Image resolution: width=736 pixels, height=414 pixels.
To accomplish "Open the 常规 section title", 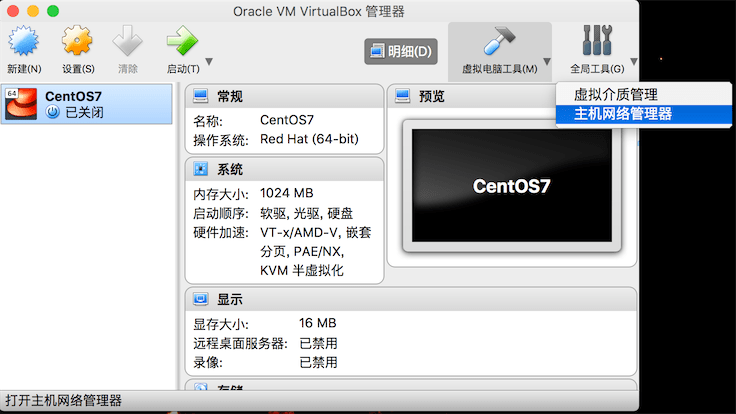I will (x=230, y=97).
